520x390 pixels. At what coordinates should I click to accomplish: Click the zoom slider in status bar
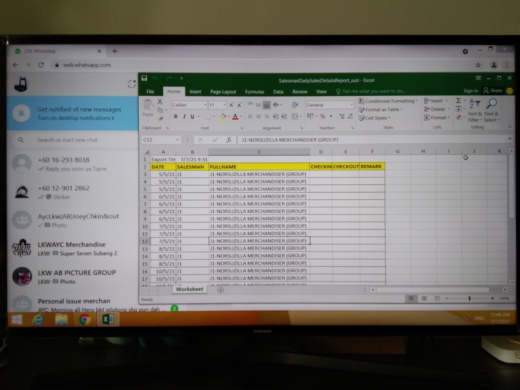(x=469, y=299)
